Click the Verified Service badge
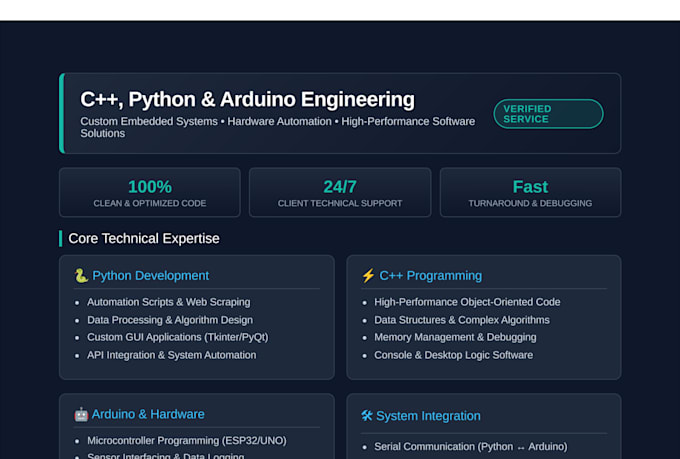This screenshot has height=459, width=680. coord(548,114)
